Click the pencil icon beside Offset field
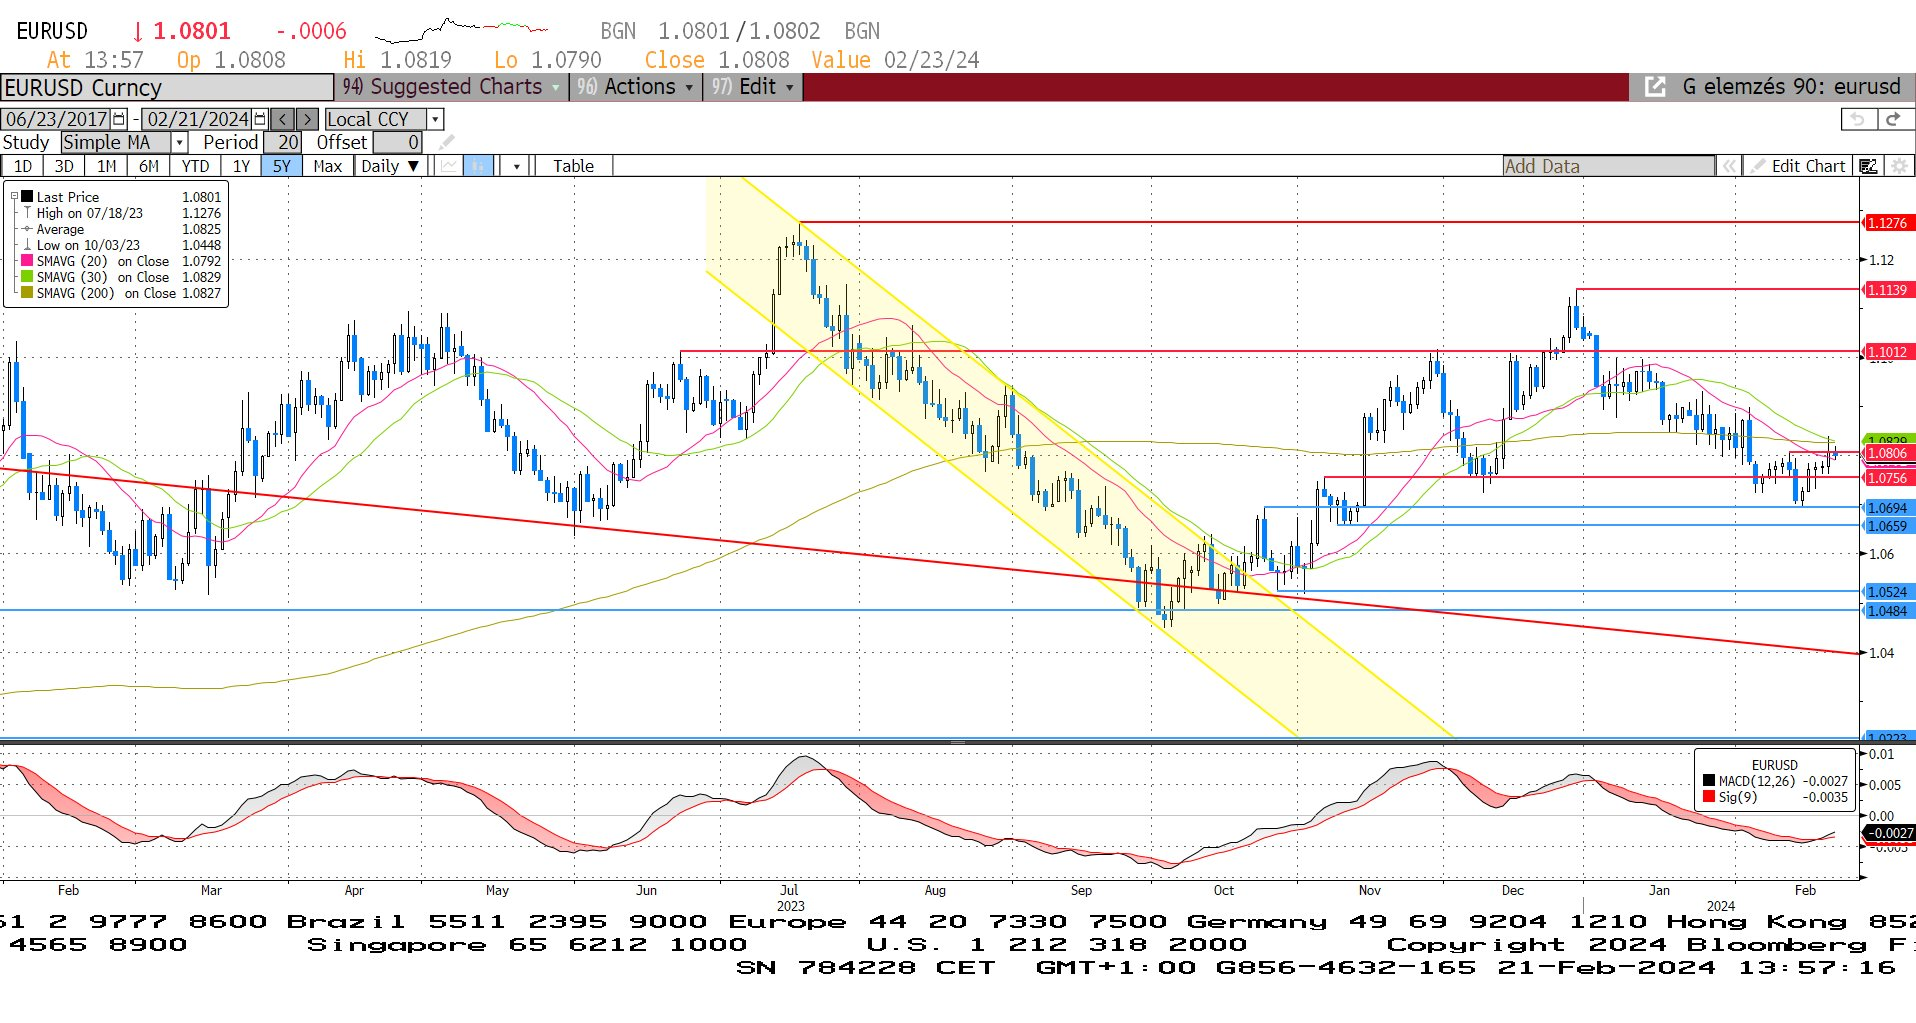Viewport: 1916px width, 1023px height. [446, 143]
